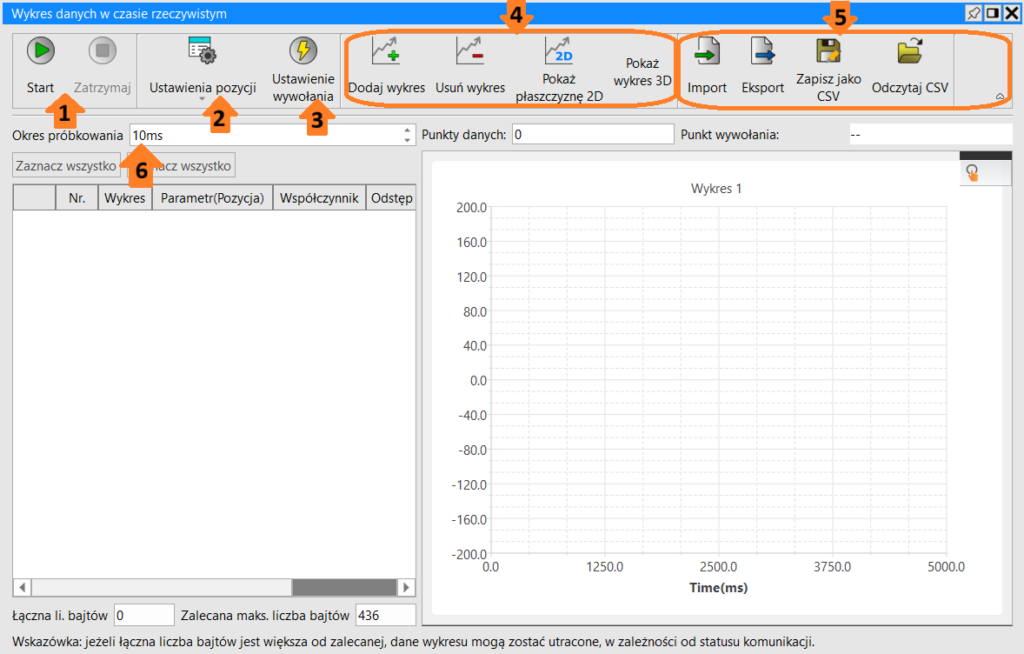
Task: Click the horizontal scrollbar thumb under the table
Action: [344, 587]
